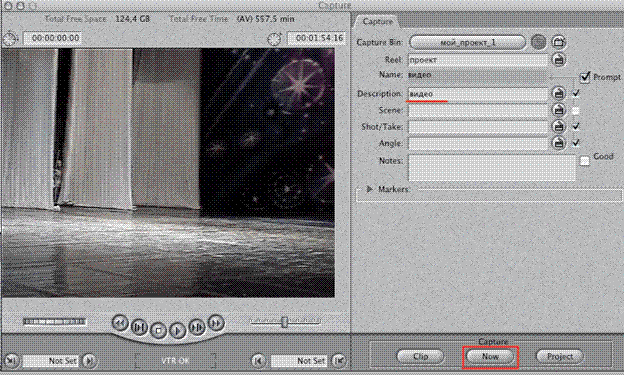The width and height of the screenshot is (624, 375).
Task: Toggle the Shot/Take checkbox
Action: (x=576, y=126)
